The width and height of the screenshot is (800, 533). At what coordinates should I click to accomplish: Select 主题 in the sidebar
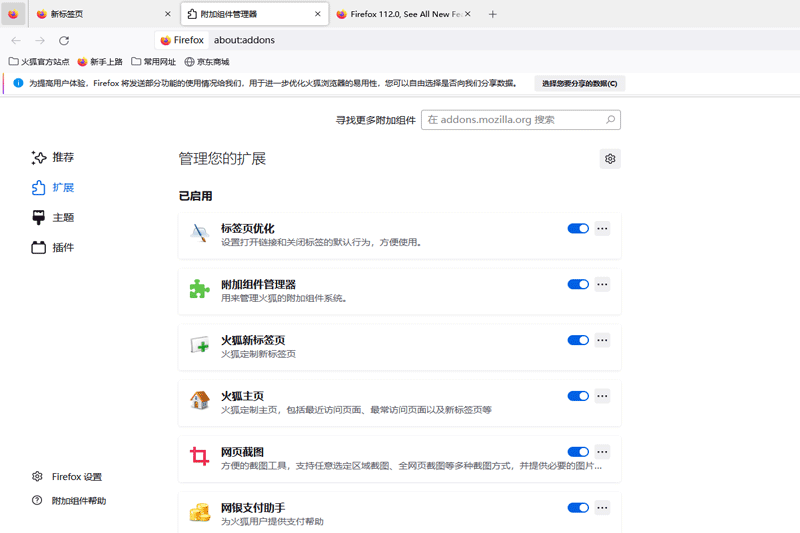pos(62,217)
